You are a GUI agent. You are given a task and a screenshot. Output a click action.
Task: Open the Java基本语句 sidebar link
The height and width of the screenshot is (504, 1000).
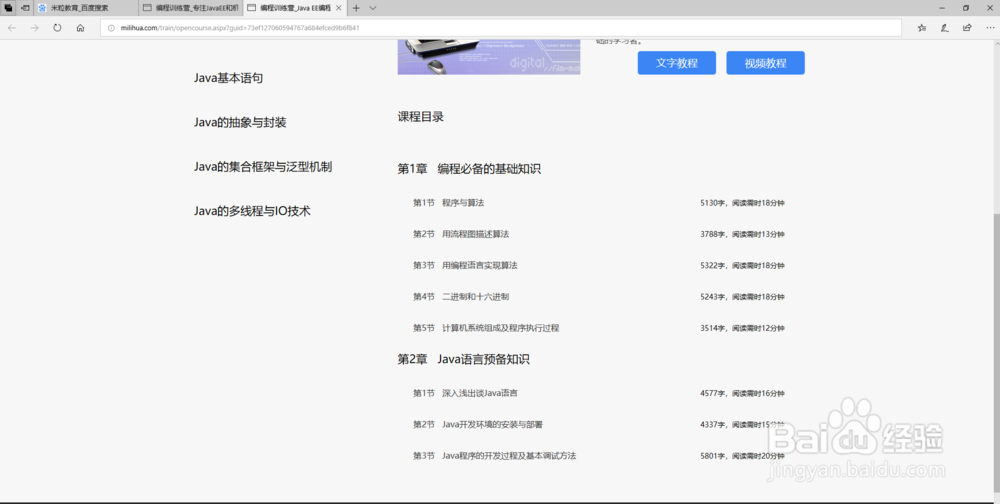[228, 78]
